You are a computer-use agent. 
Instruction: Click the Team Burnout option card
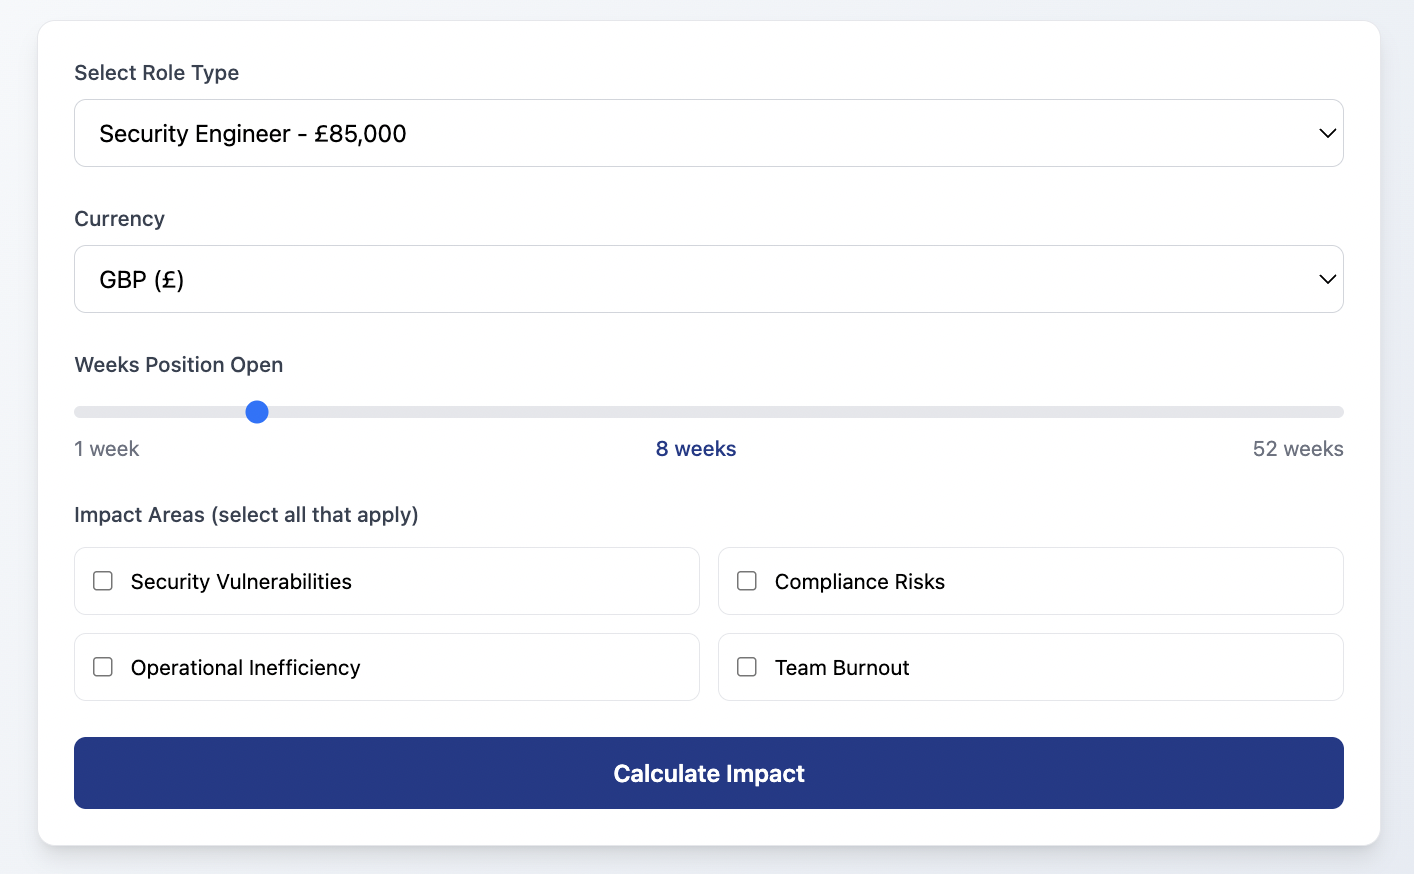point(1030,666)
